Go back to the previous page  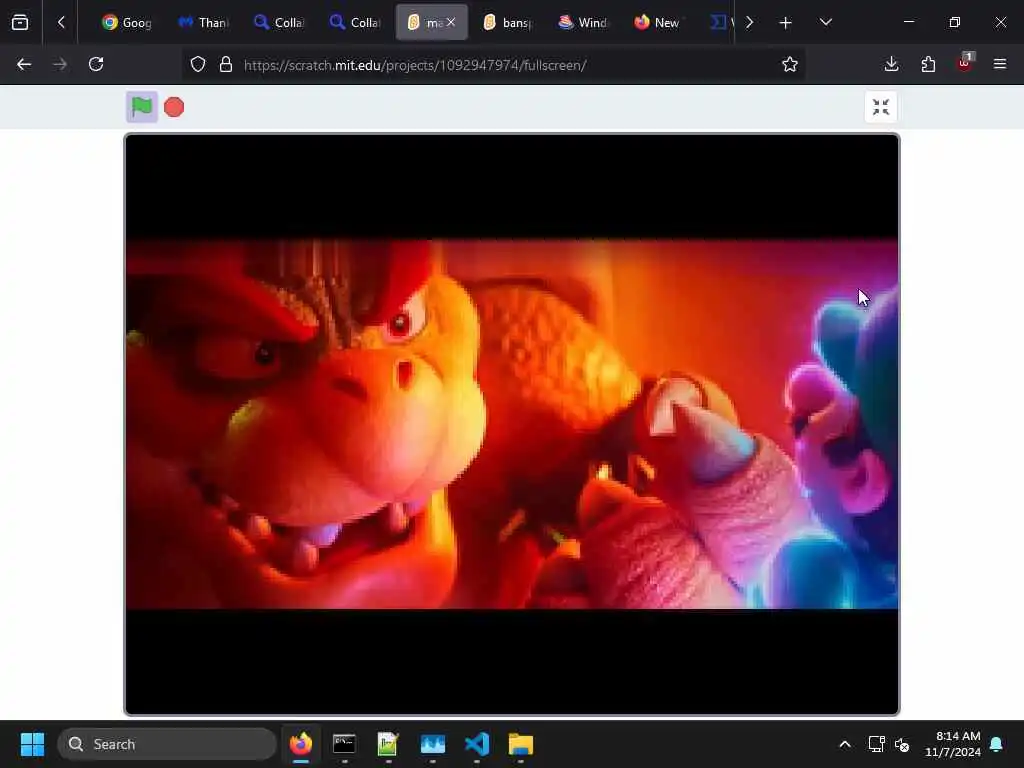coord(24,65)
